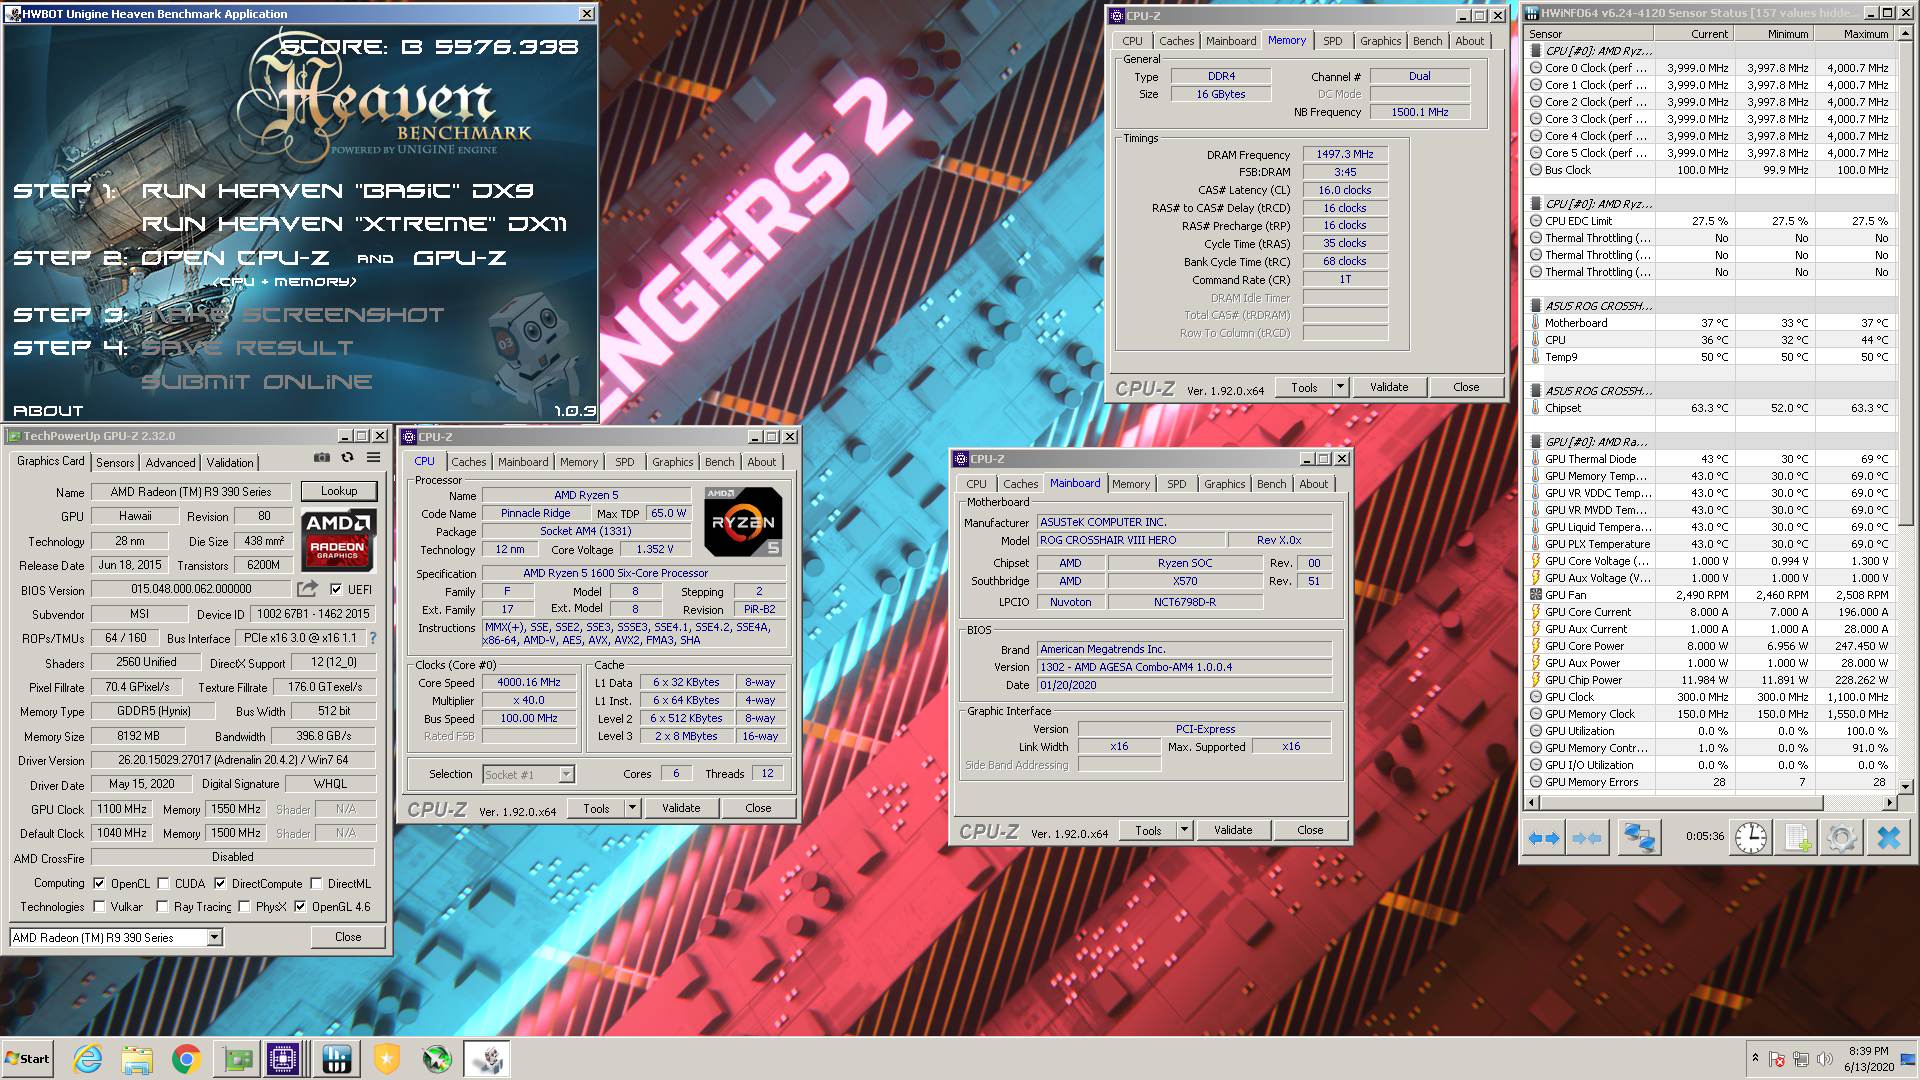Open Bench tab in CPU-Z Memory window
This screenshot has height=1080, width=1920.
click(x=1427, y=41)
